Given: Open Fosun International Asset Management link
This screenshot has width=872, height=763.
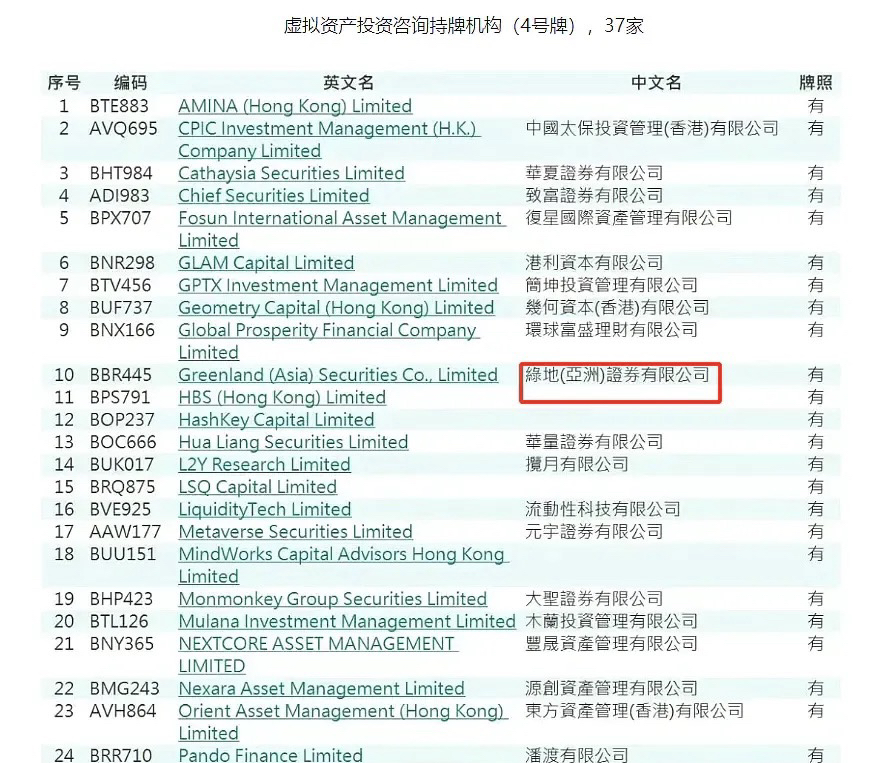Looking at the screenshot, I should click(341, 229).
